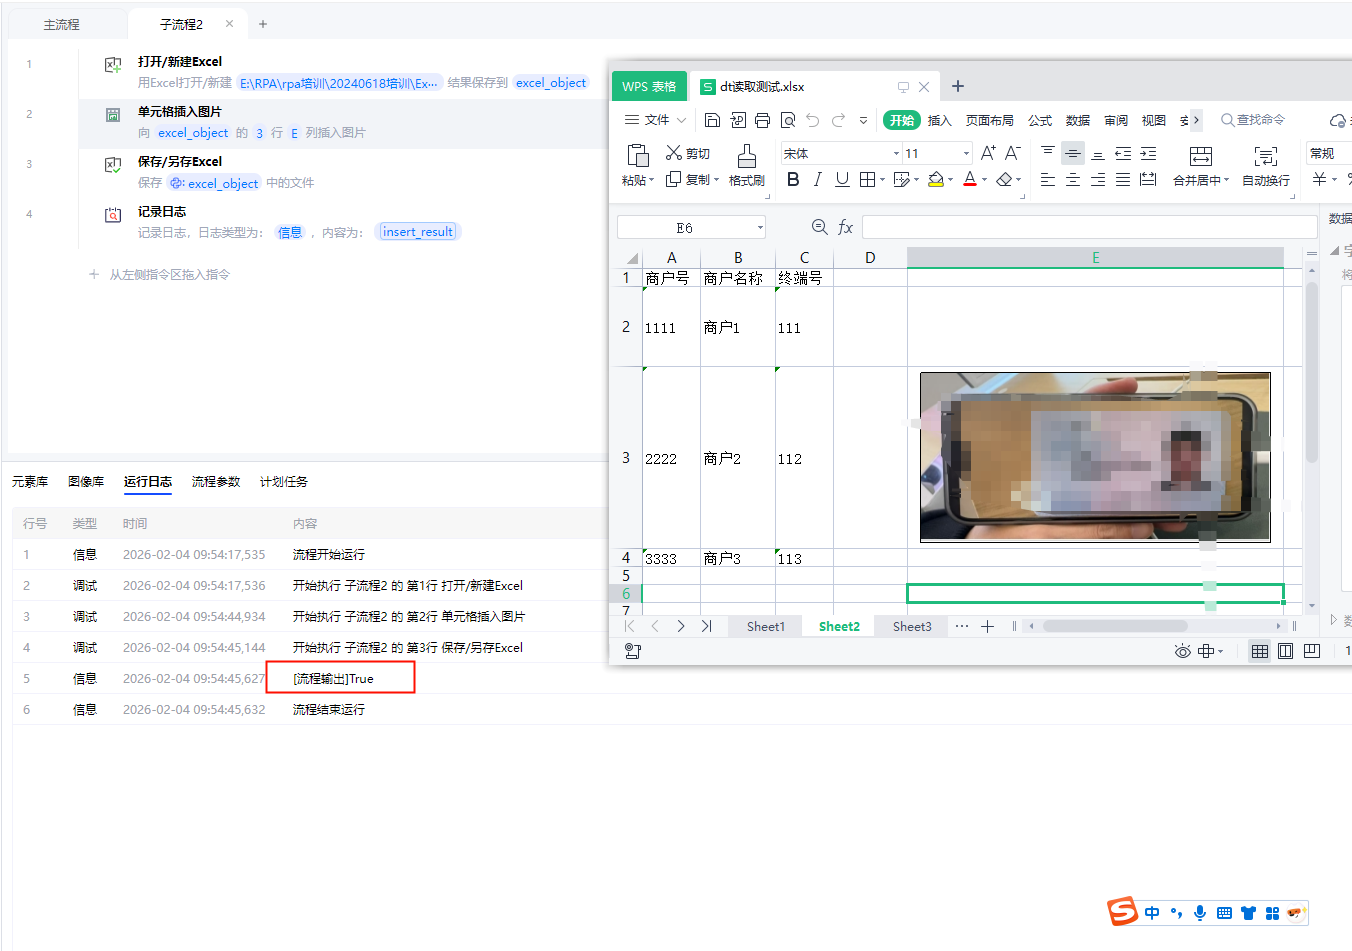Screen dimensions: 1352x951
Task: Click the 打开/新建Excel instruction step
Action: point(180,62)
